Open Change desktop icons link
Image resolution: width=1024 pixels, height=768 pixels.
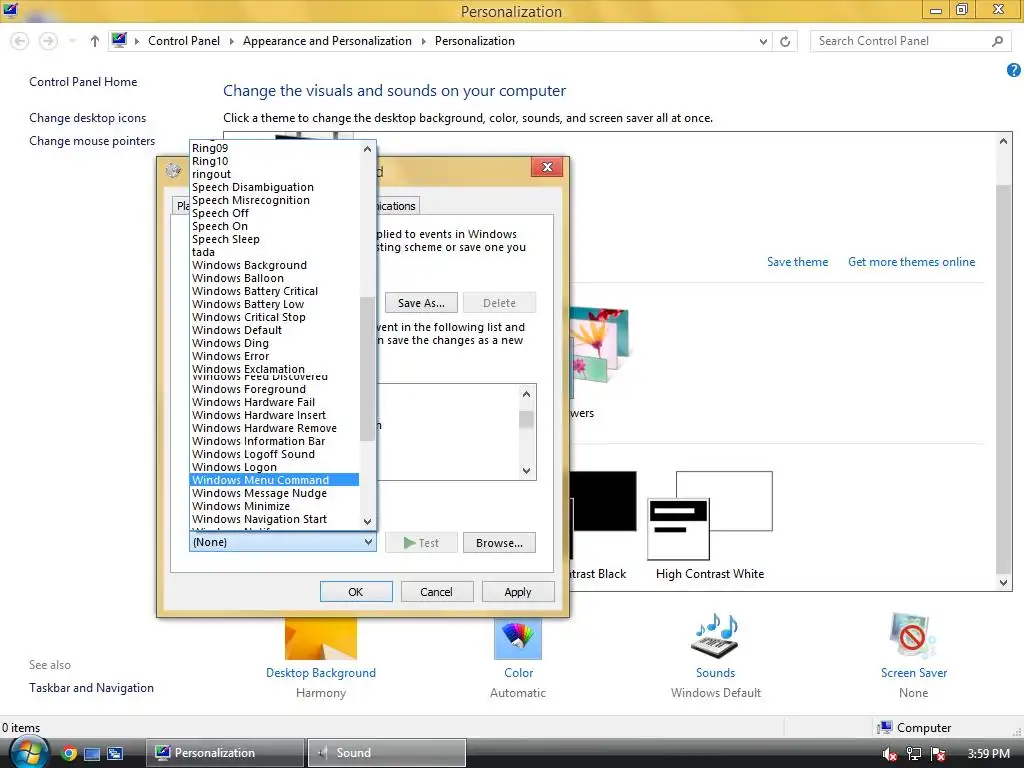pyautogui.click(x=88, y=118)
